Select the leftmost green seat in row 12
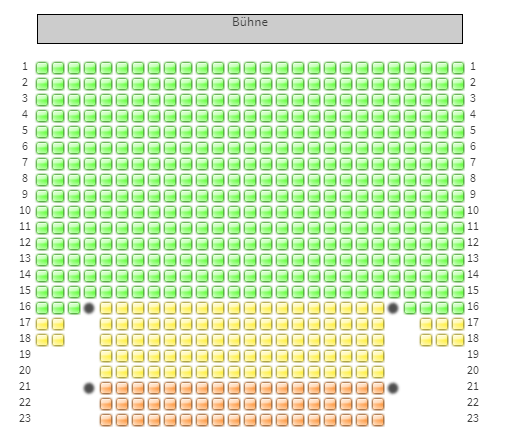 (x=42, y=244)
